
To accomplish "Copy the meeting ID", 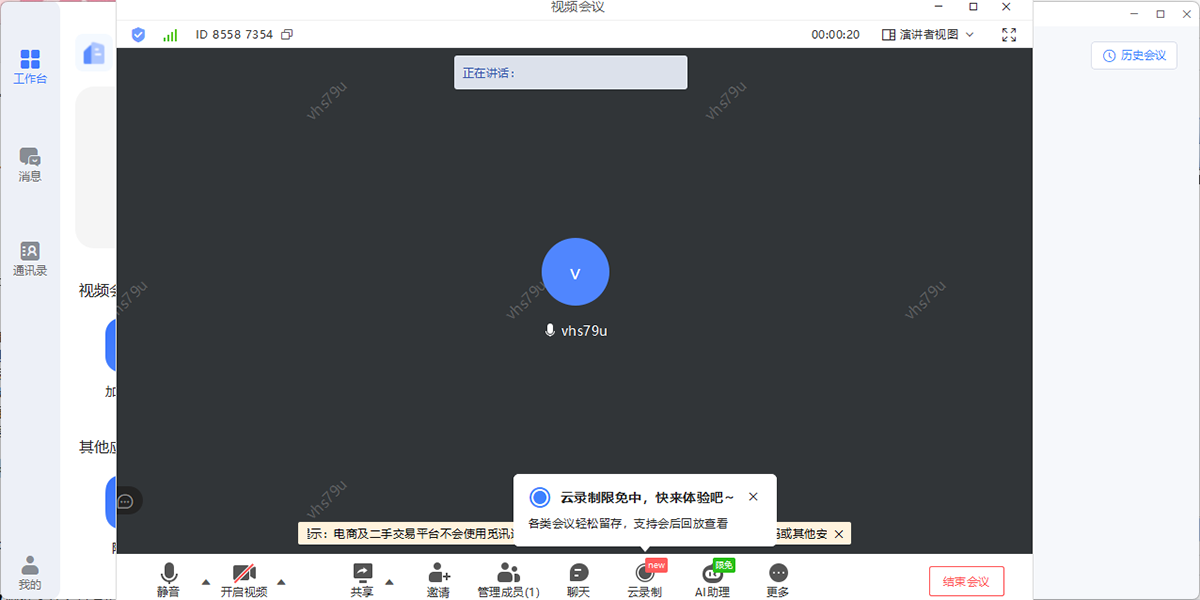I will [x=287, y=34].
